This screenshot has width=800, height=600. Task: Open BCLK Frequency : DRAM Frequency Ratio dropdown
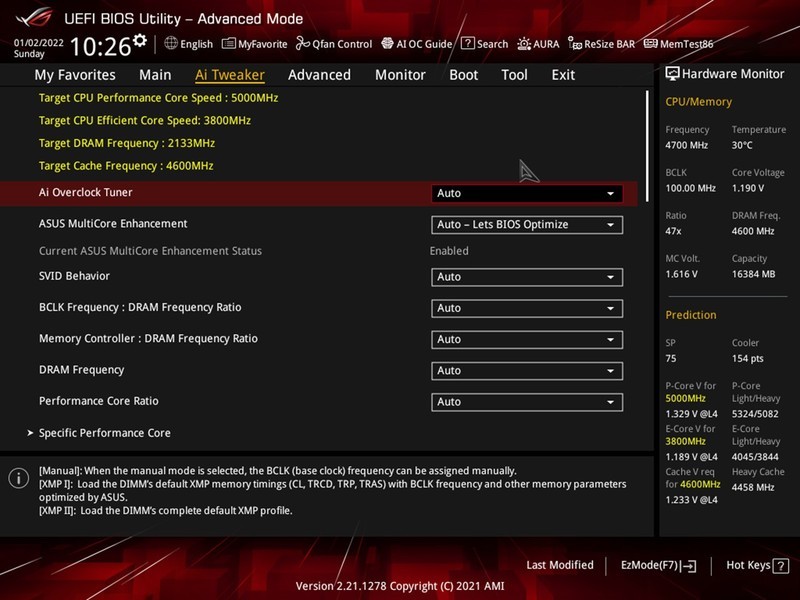[x=527, y=308]
